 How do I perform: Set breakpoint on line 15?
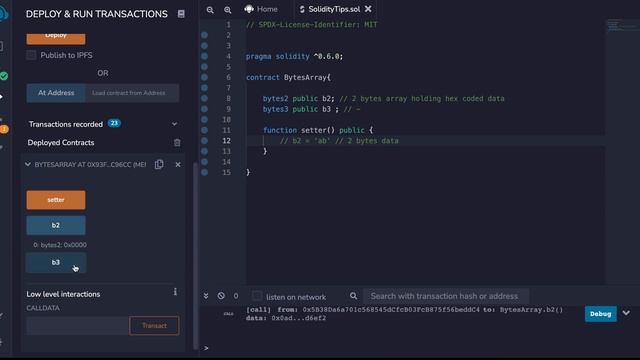click(204, 172)
